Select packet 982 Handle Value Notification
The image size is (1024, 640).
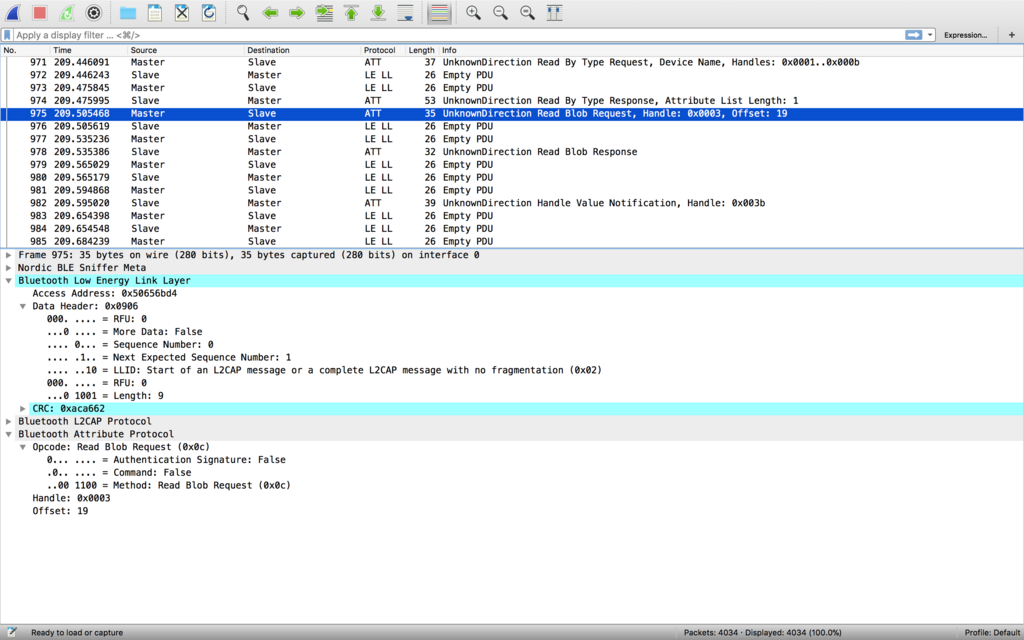(x=512, y=203)
